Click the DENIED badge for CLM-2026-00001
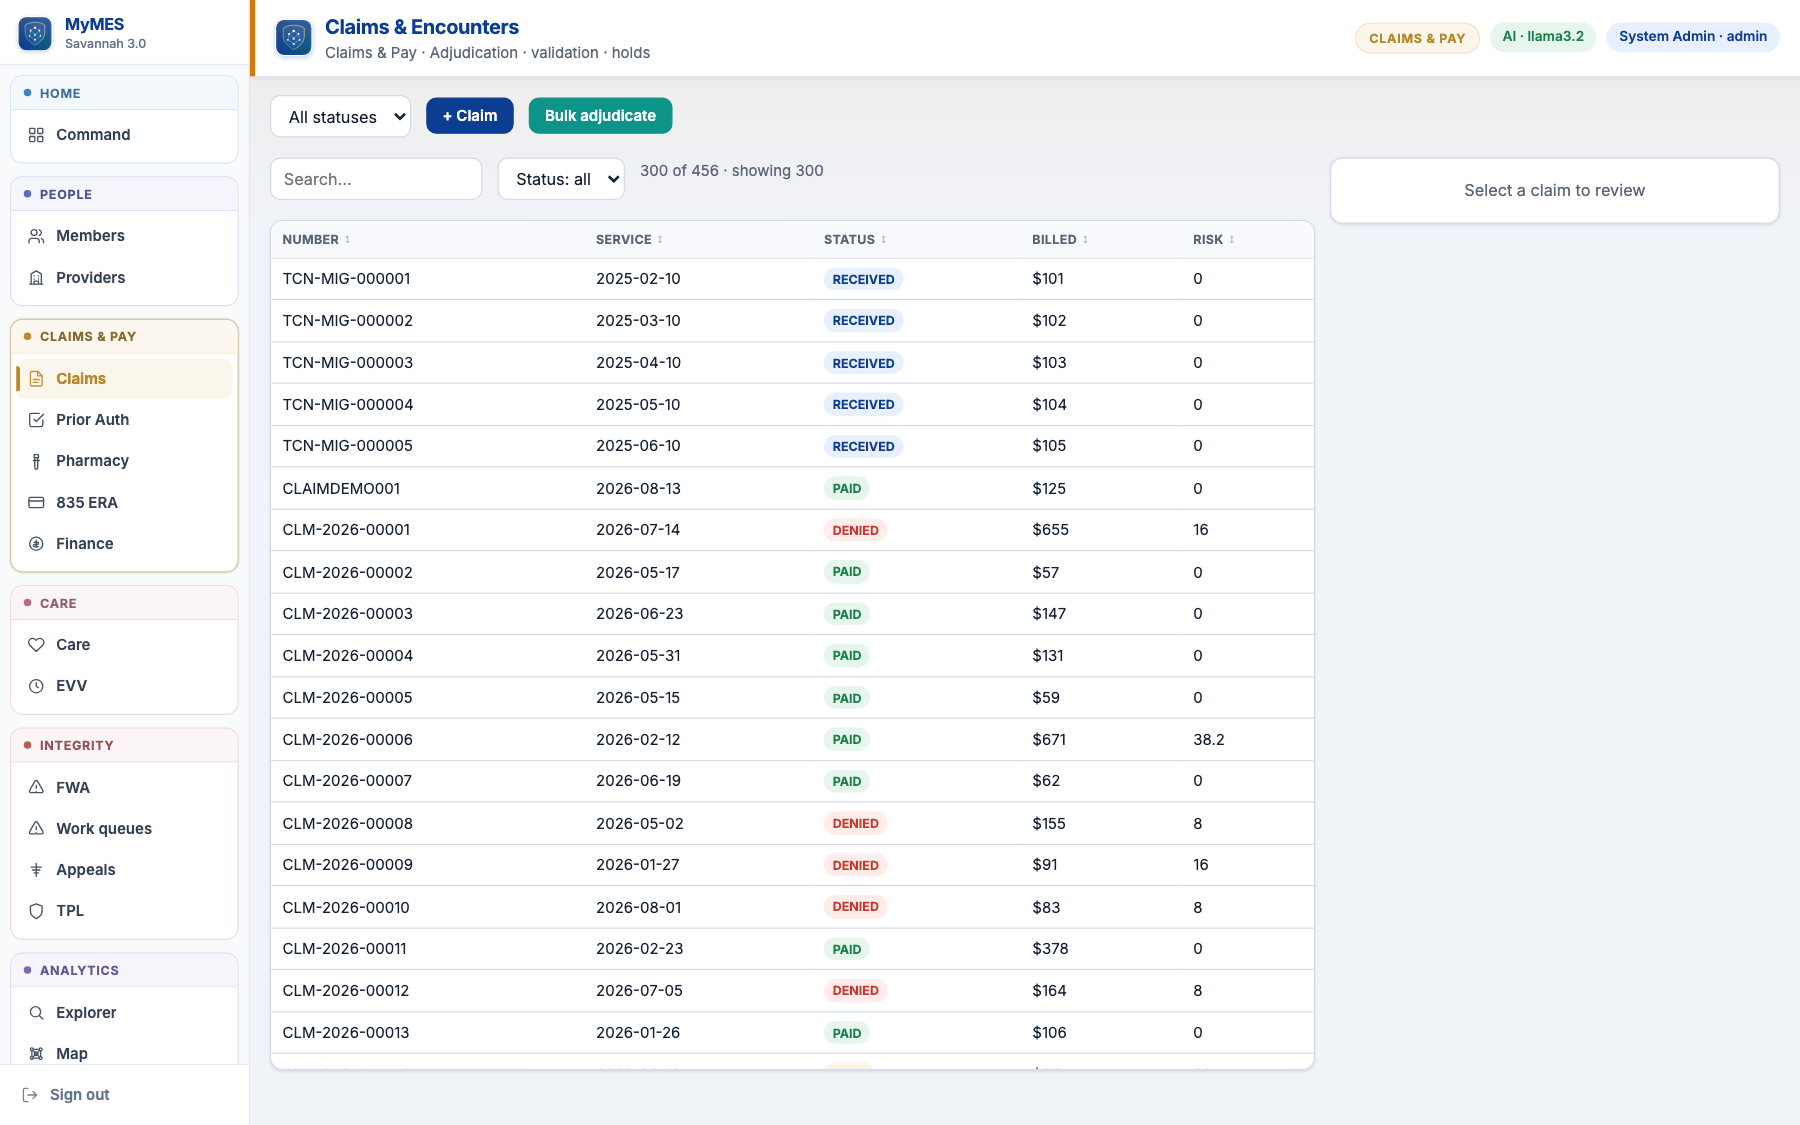 (855, 531)
